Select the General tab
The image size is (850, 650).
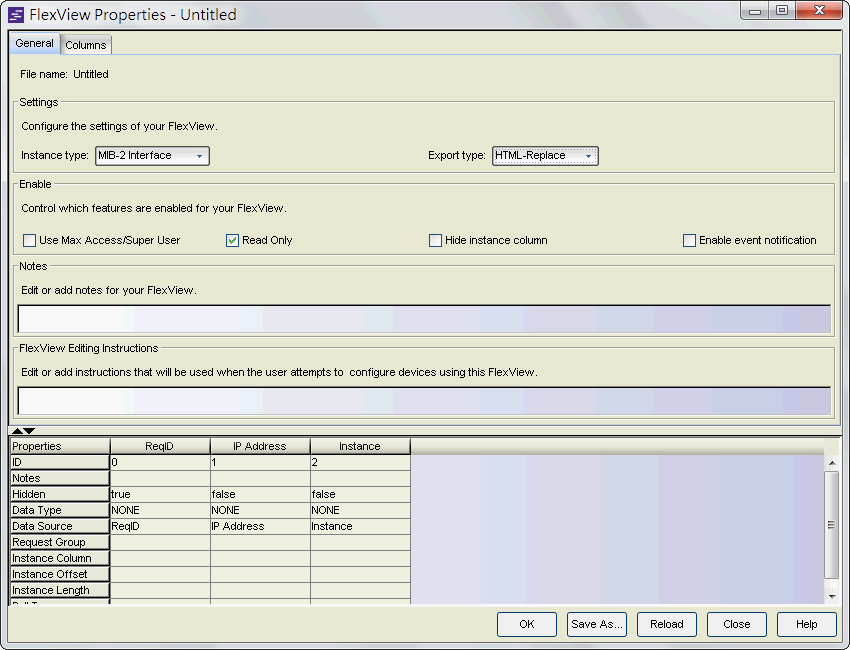click(34, 43)
